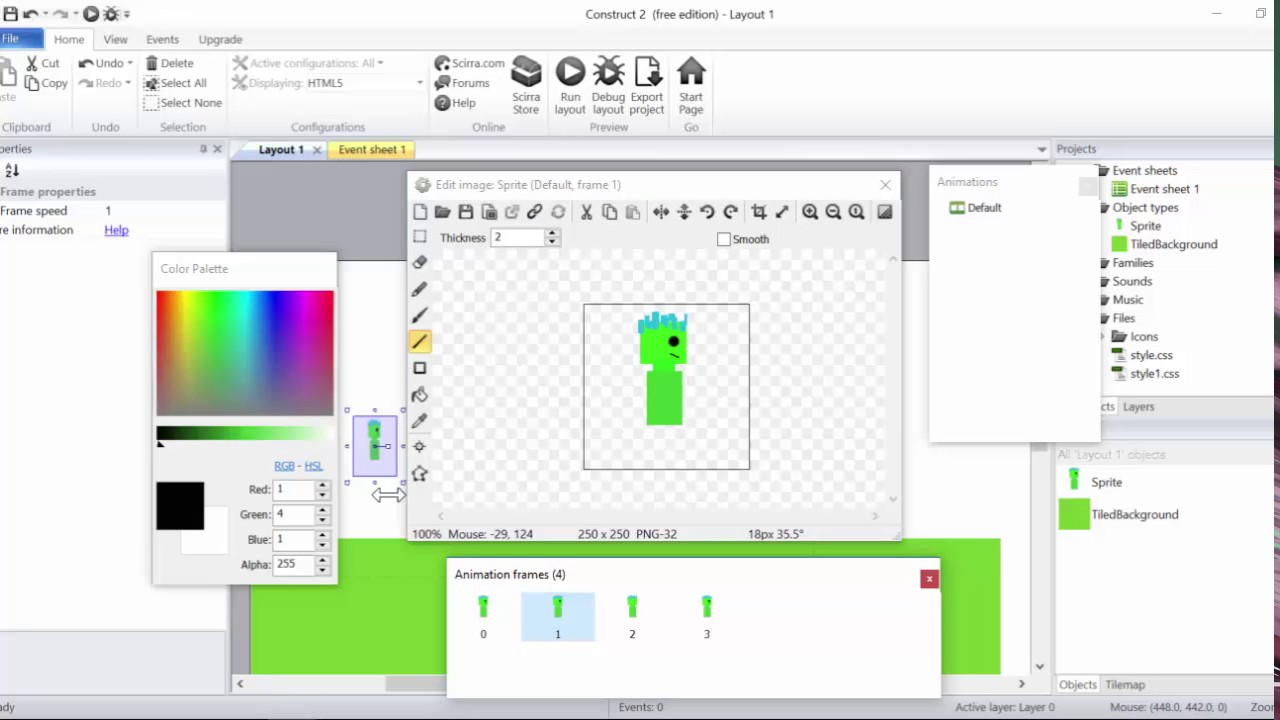
Task: Switch palette to HSL mode link
Action: (313, 466)
